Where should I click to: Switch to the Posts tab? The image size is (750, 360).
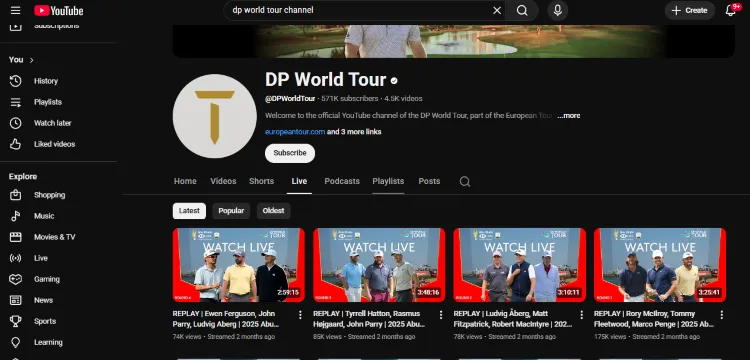click(429, 181)
